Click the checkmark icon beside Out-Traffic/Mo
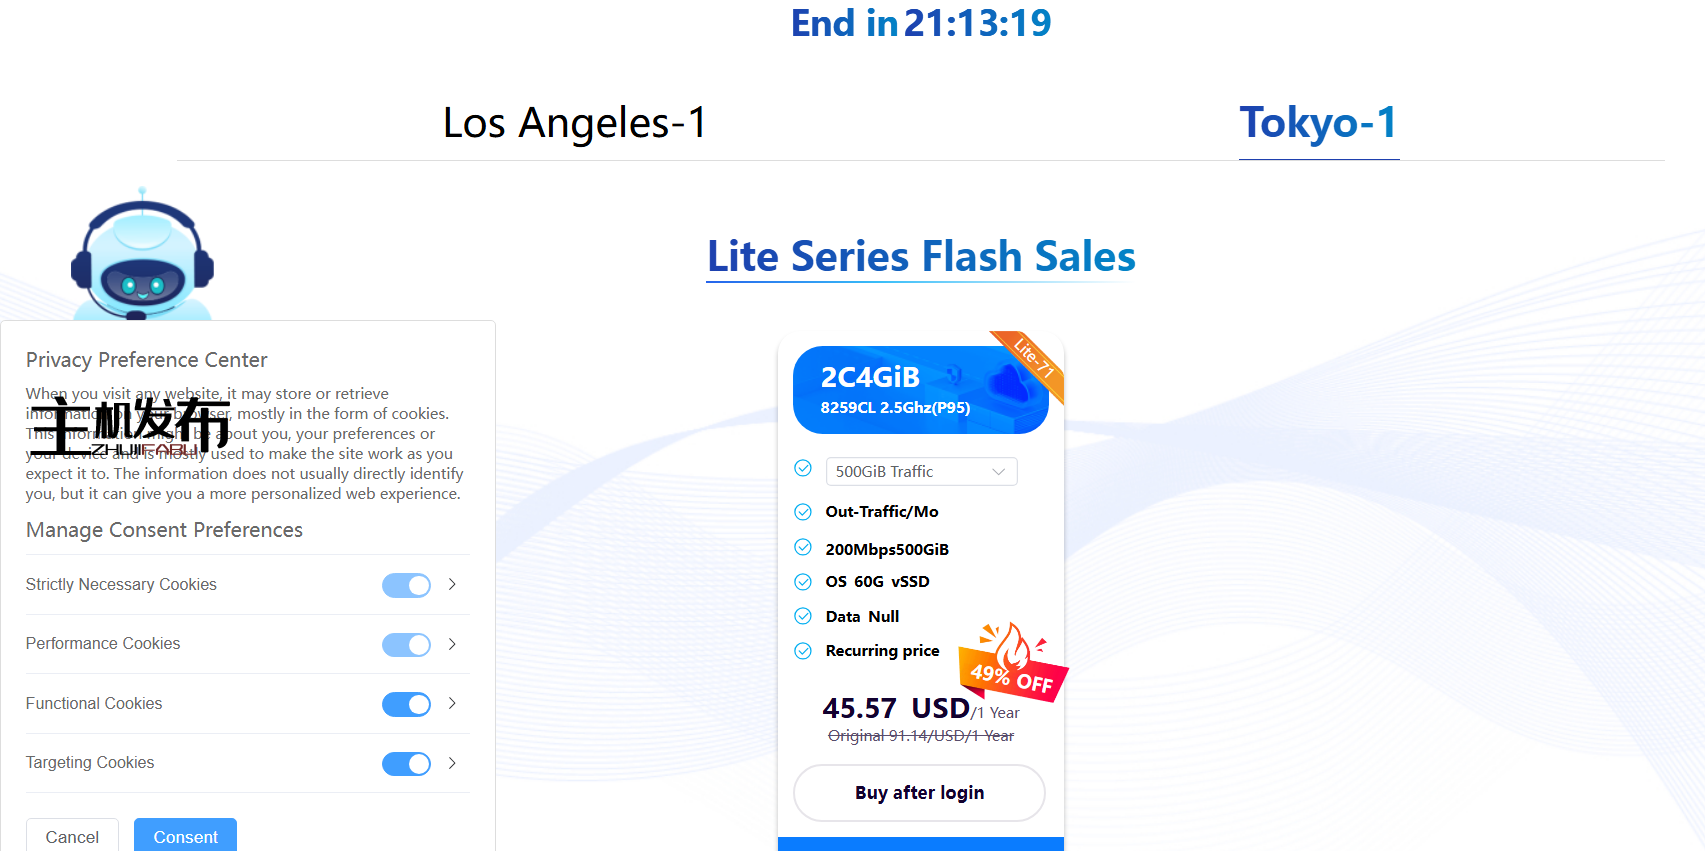1705x851 pixels. (803, 511)
